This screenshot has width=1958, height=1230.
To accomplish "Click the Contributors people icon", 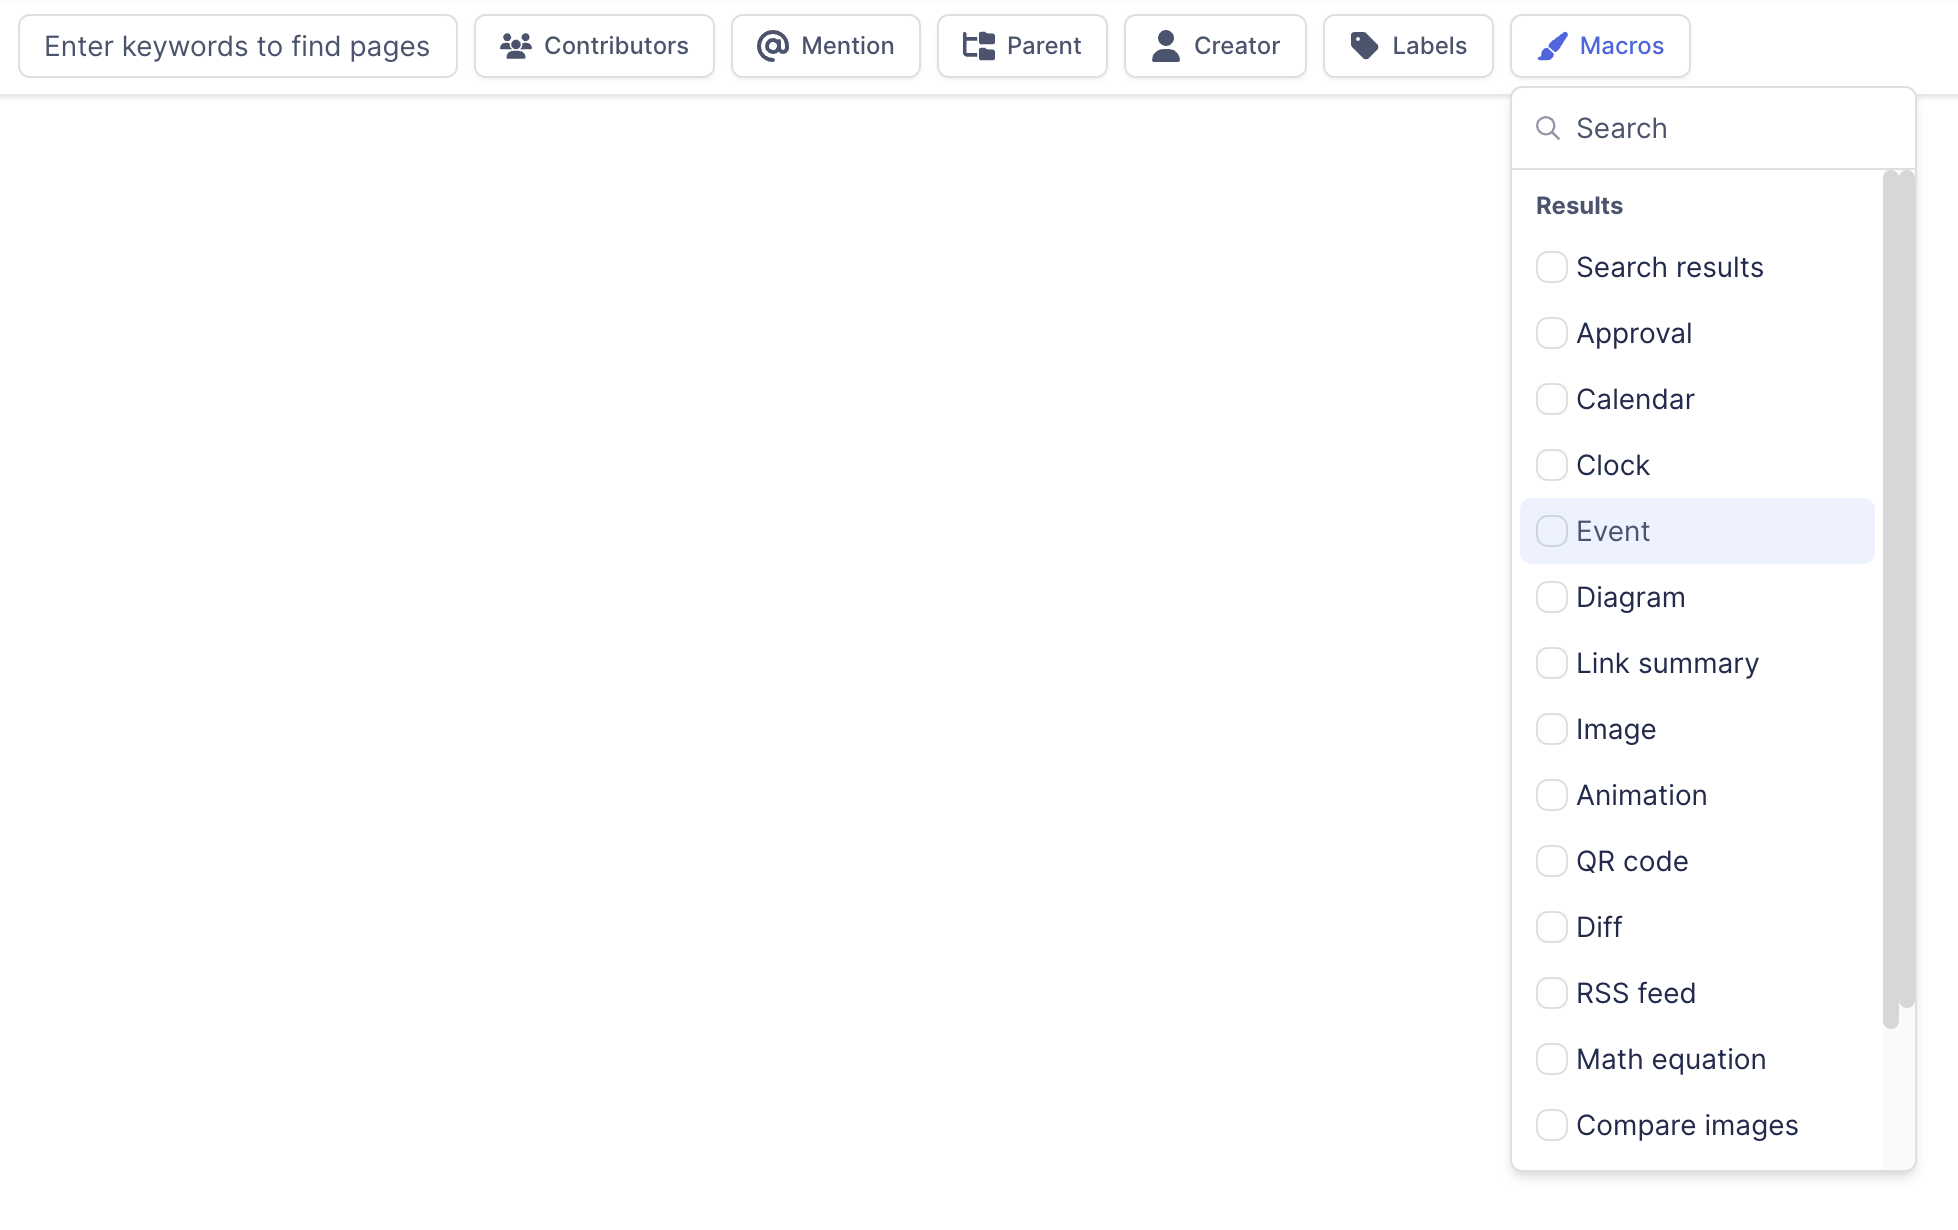I will (516, 45).
